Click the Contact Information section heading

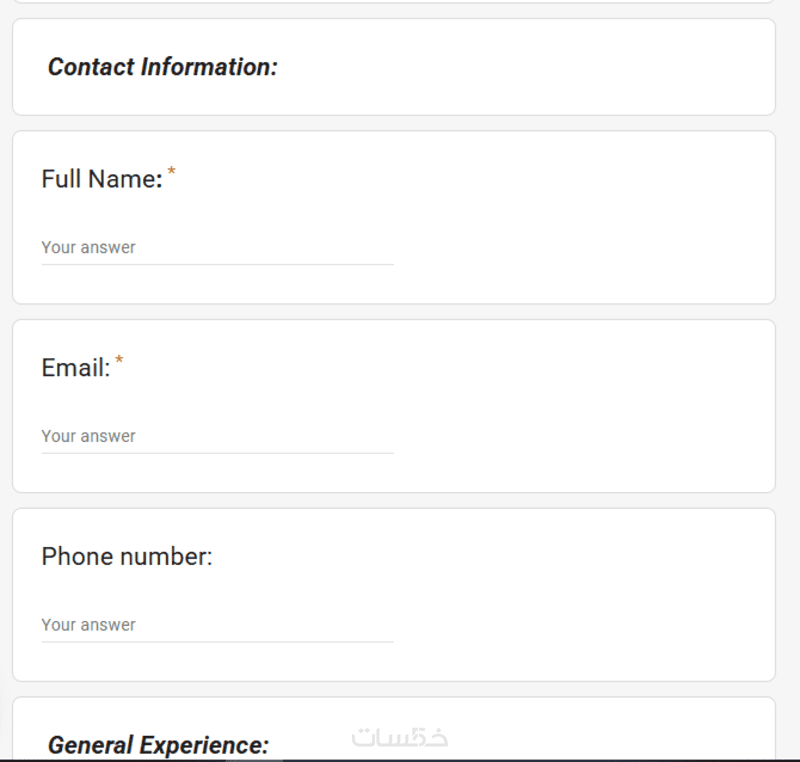[x=162, y=67]
